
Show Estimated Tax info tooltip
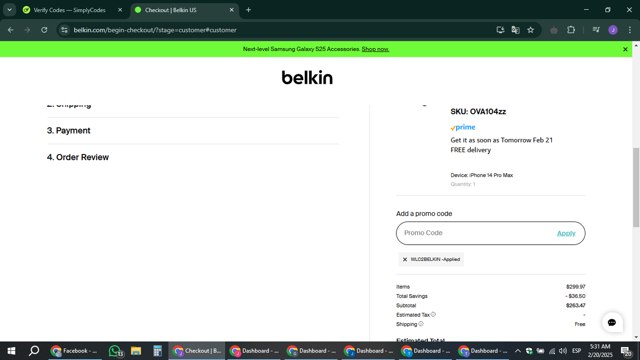pyautogui.click(x=433, y=314)
